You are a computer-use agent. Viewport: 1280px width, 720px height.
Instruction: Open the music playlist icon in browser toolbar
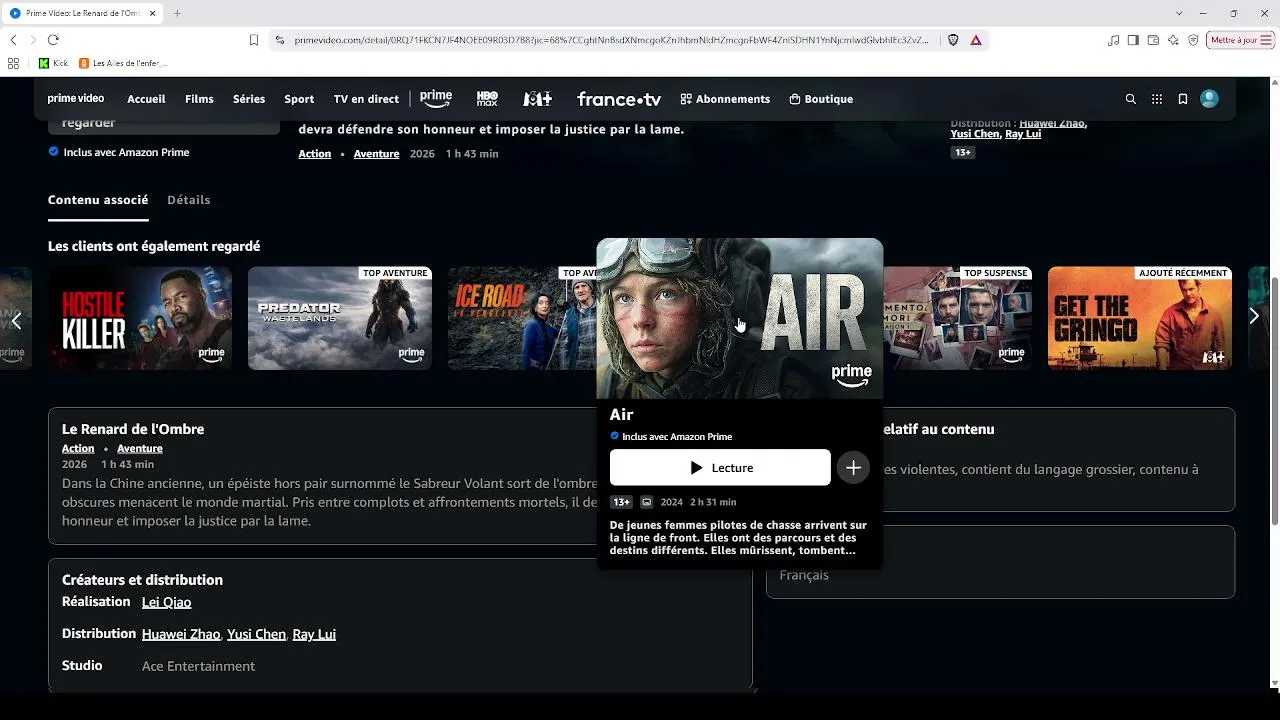point(1114,40)
